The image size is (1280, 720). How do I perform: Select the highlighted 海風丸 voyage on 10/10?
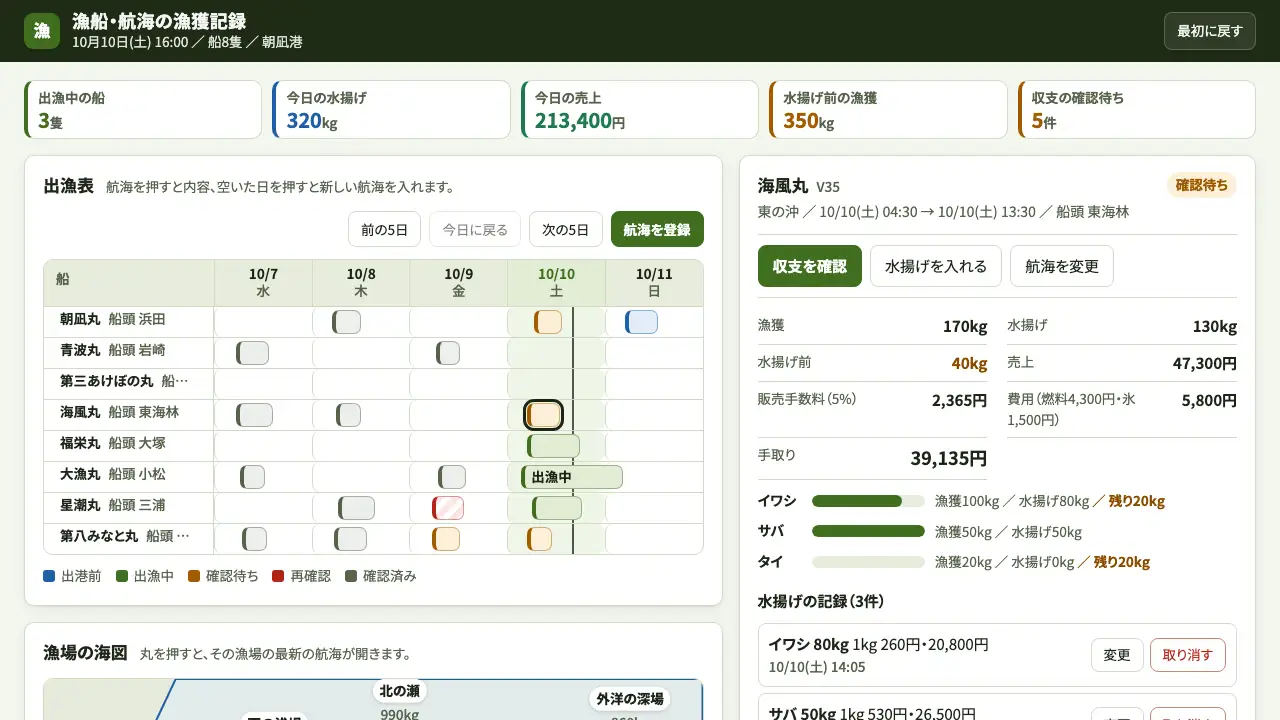[543, 415]
